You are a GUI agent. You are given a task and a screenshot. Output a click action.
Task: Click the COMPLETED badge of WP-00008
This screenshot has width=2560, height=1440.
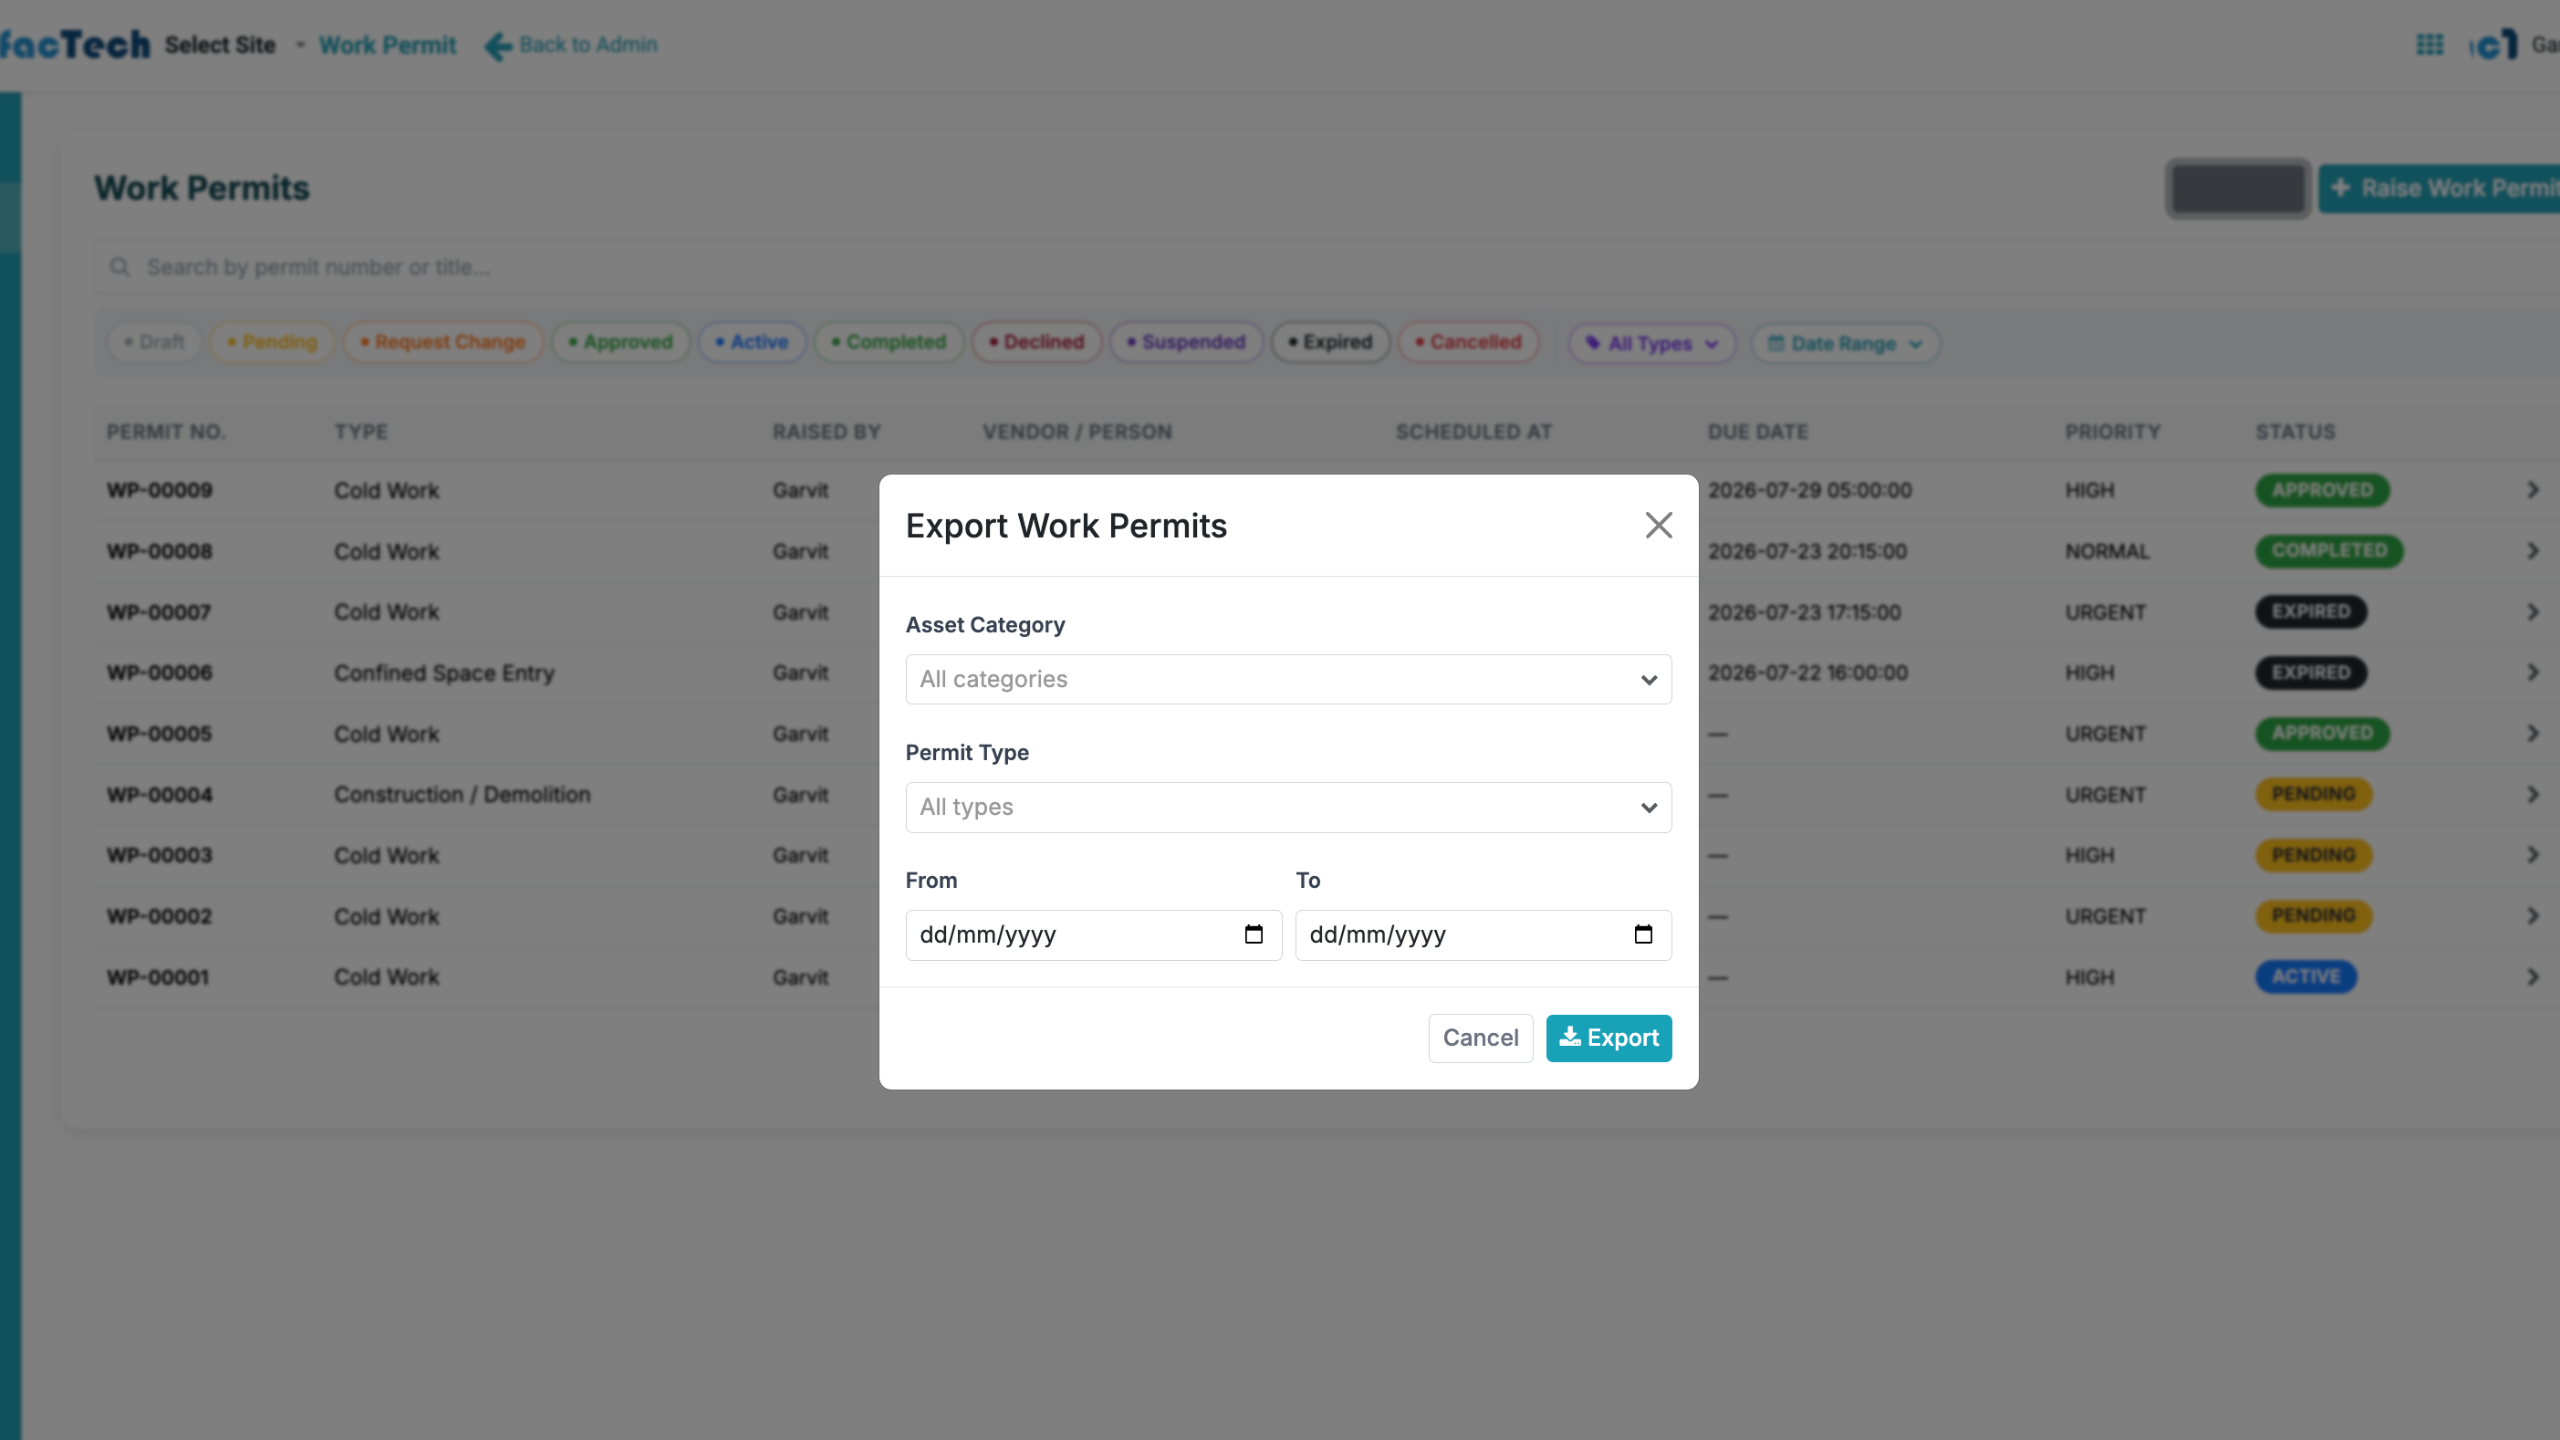coord(2329,551)
